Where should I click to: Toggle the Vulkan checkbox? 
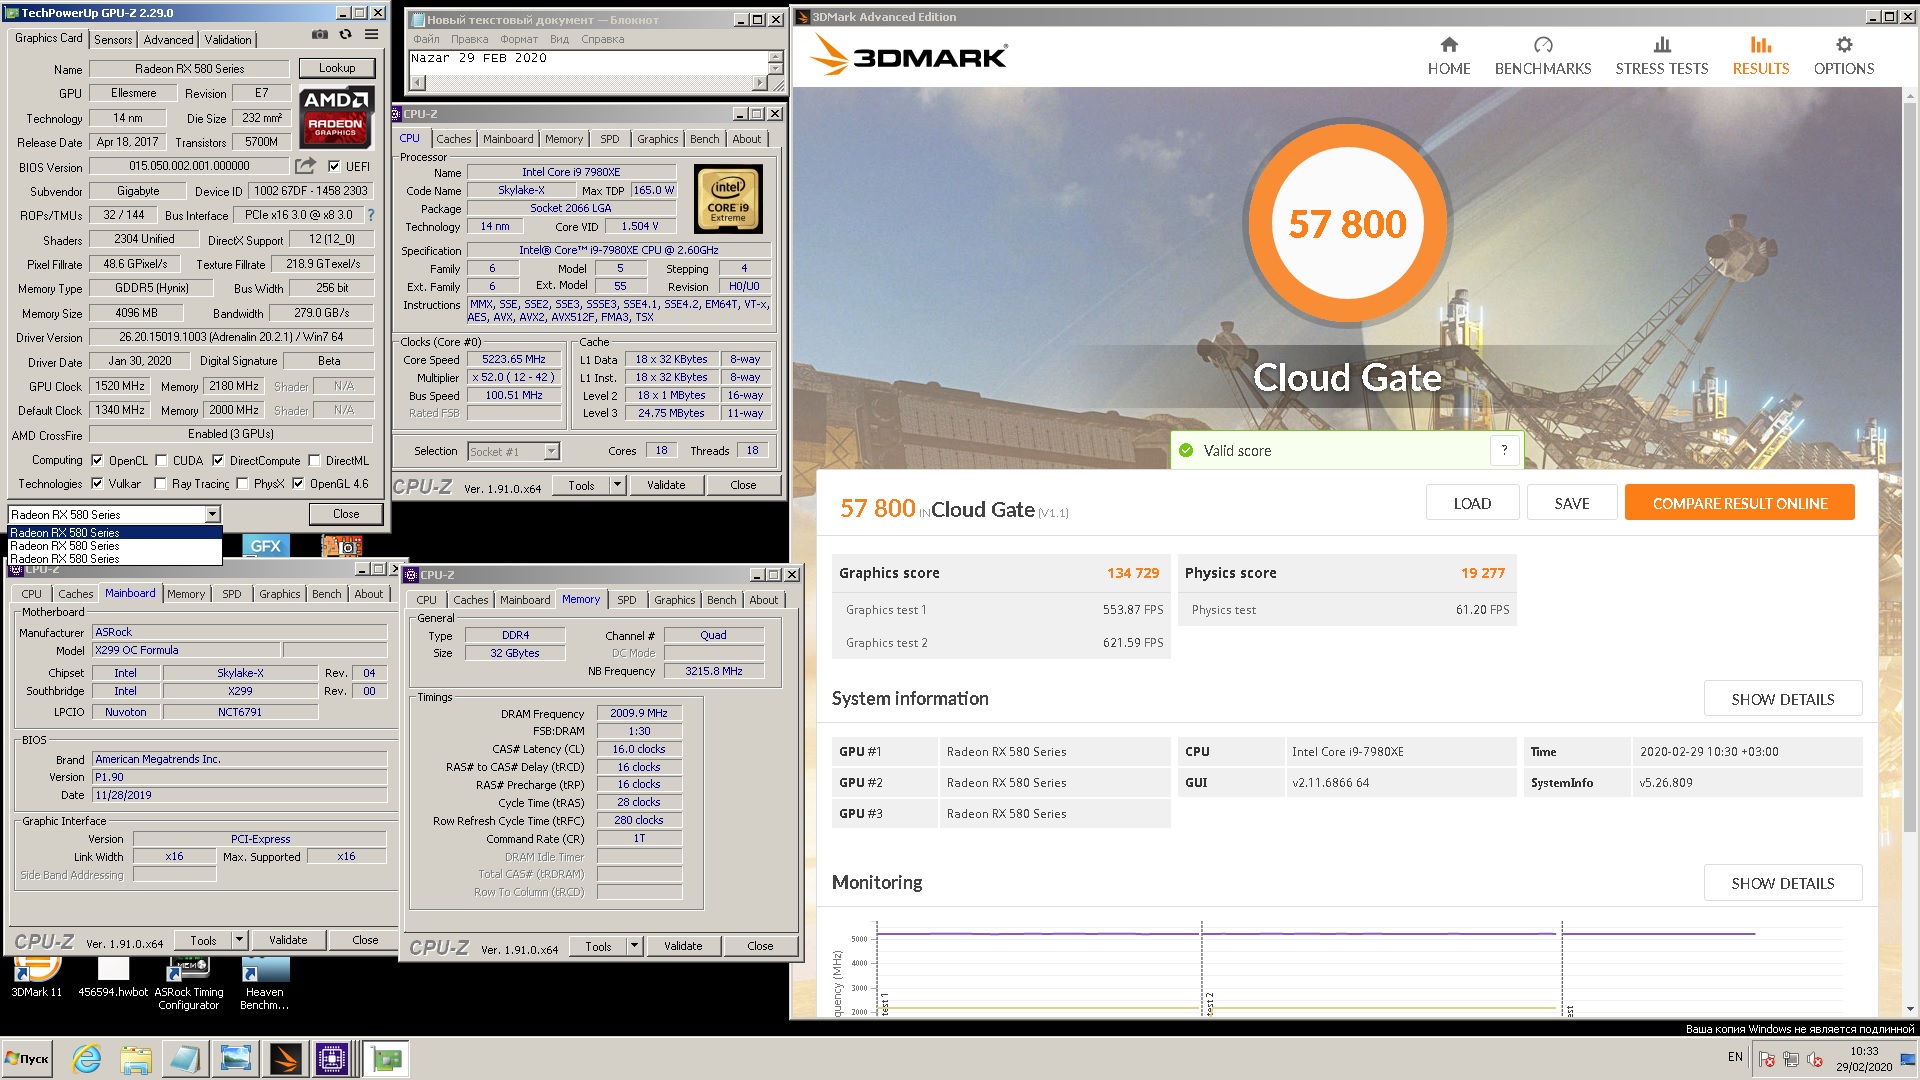coord(97,484)
